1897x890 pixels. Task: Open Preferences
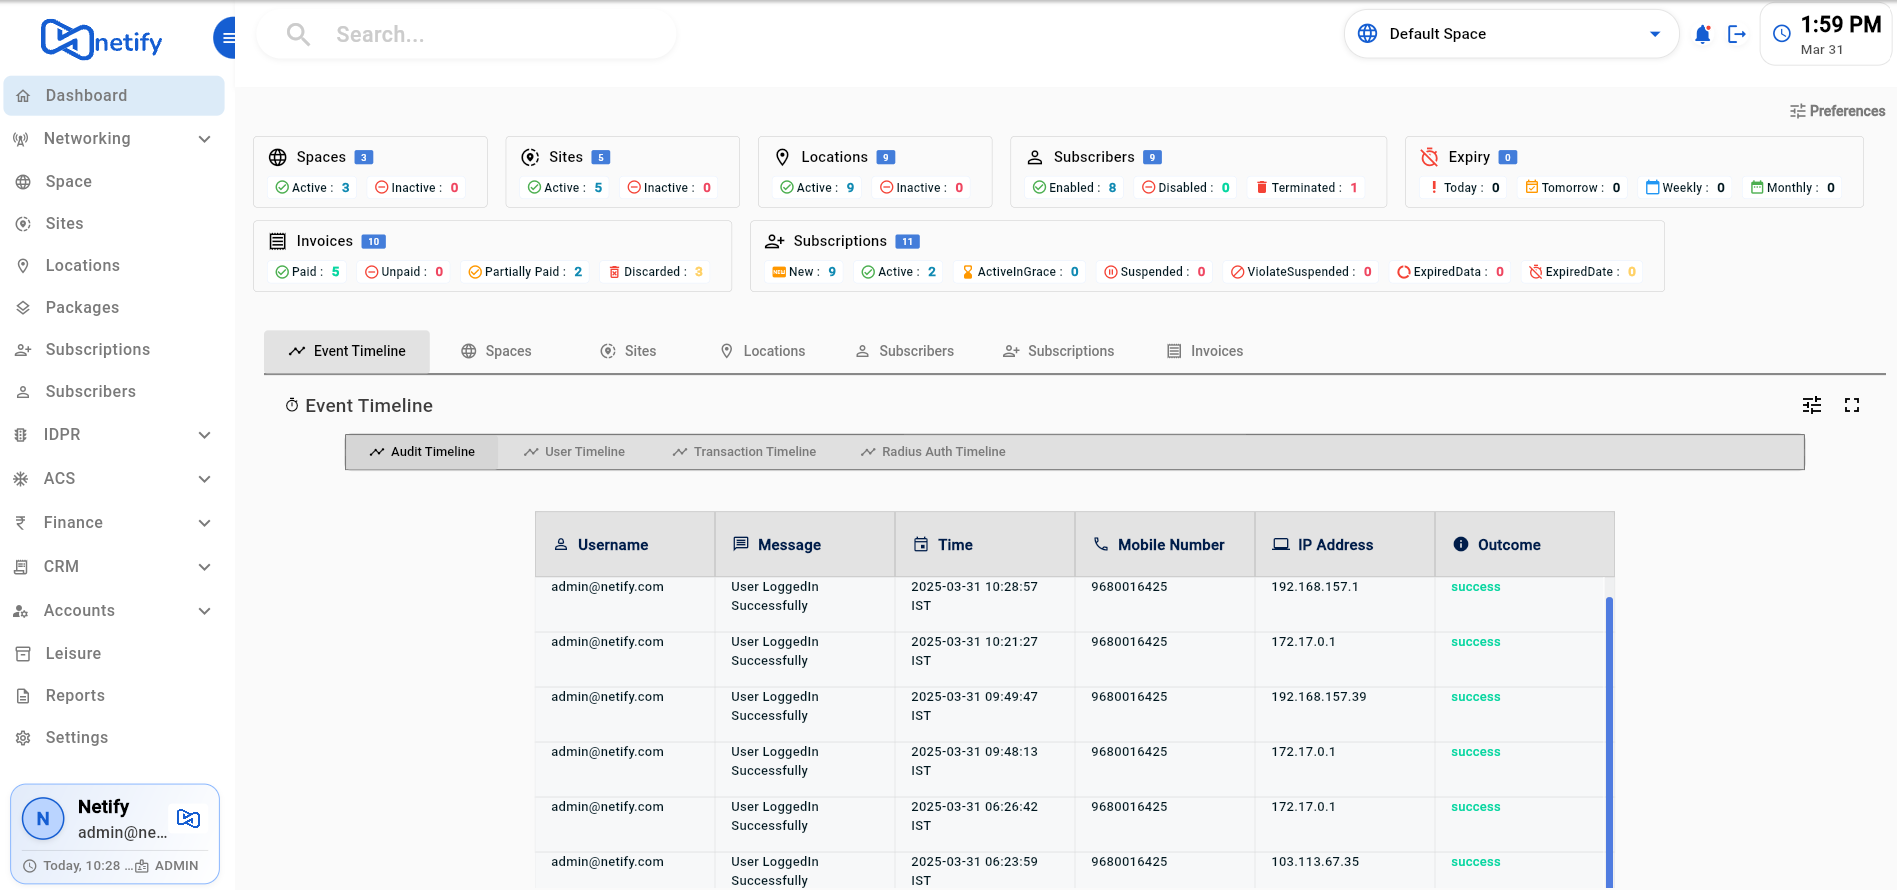click(1837, 111)
